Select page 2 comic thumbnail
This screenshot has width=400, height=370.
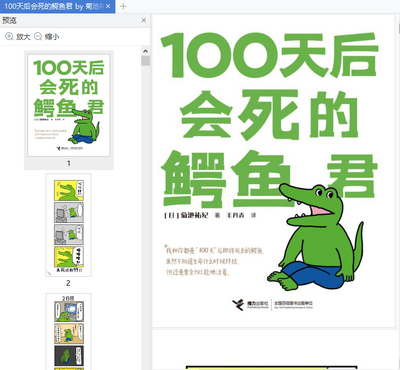[69, 225]
